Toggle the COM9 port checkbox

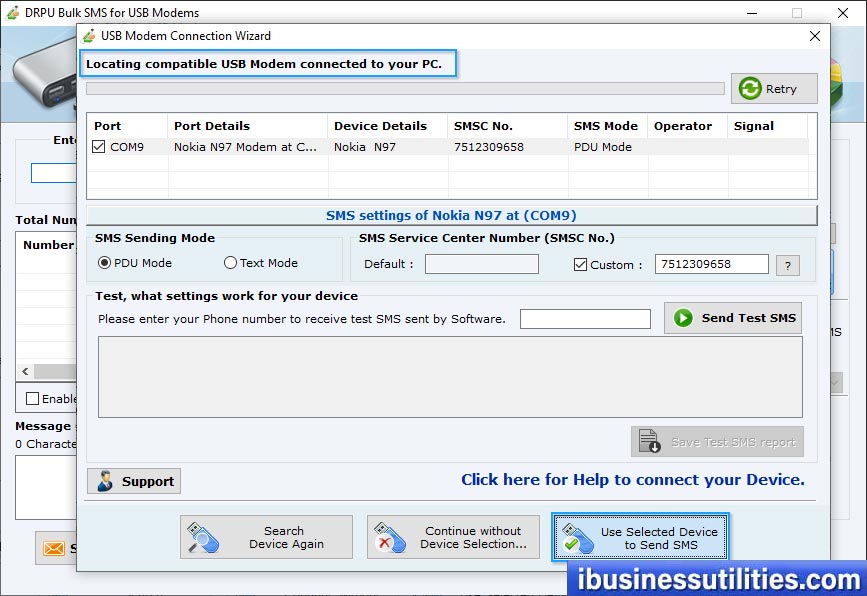pyautogui.click(x=98, y=147)
